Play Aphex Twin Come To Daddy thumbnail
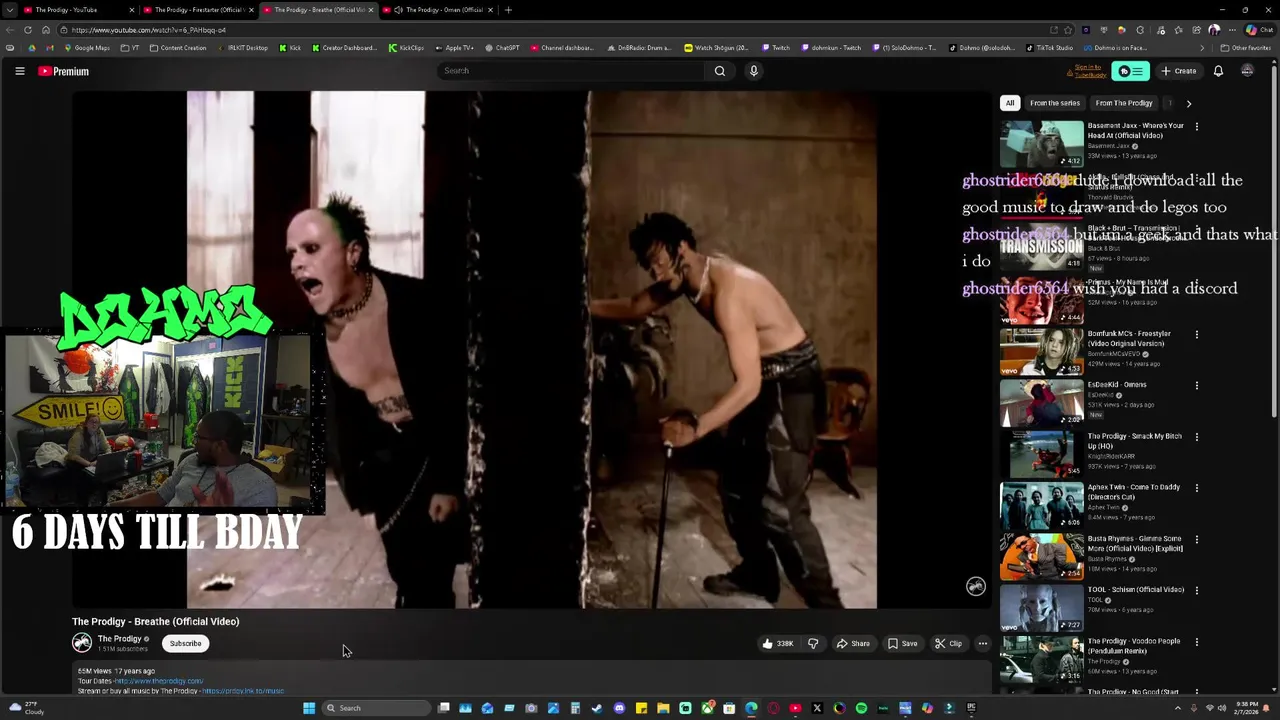 (1041, 506)
